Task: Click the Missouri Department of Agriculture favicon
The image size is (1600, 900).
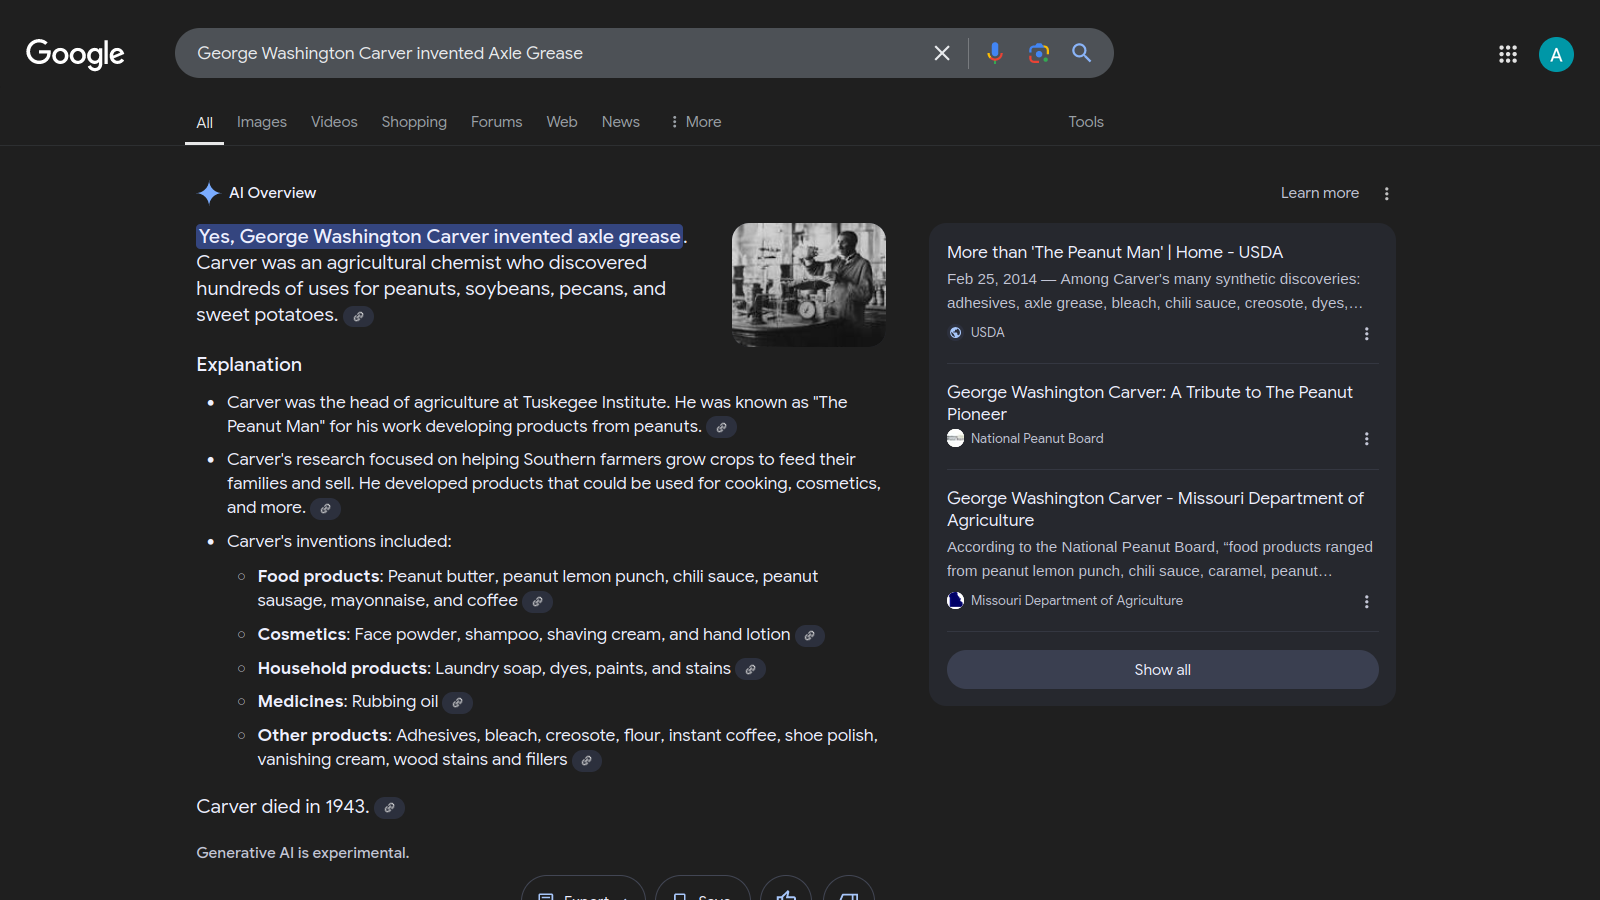Action: [956, 600]
